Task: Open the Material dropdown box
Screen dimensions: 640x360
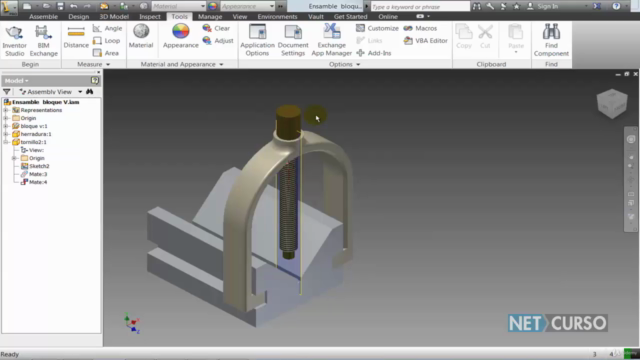Action: tap(178, 6)
